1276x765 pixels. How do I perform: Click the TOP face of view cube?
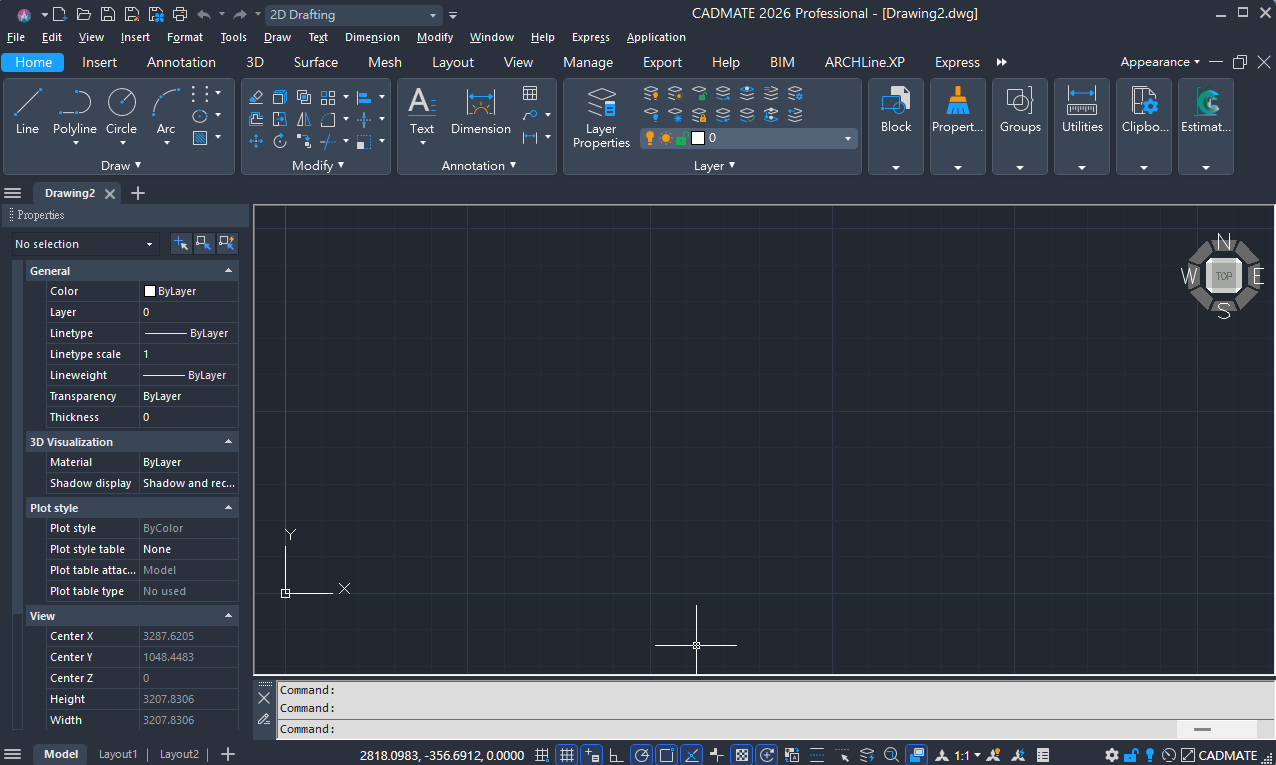point(1223,276)
